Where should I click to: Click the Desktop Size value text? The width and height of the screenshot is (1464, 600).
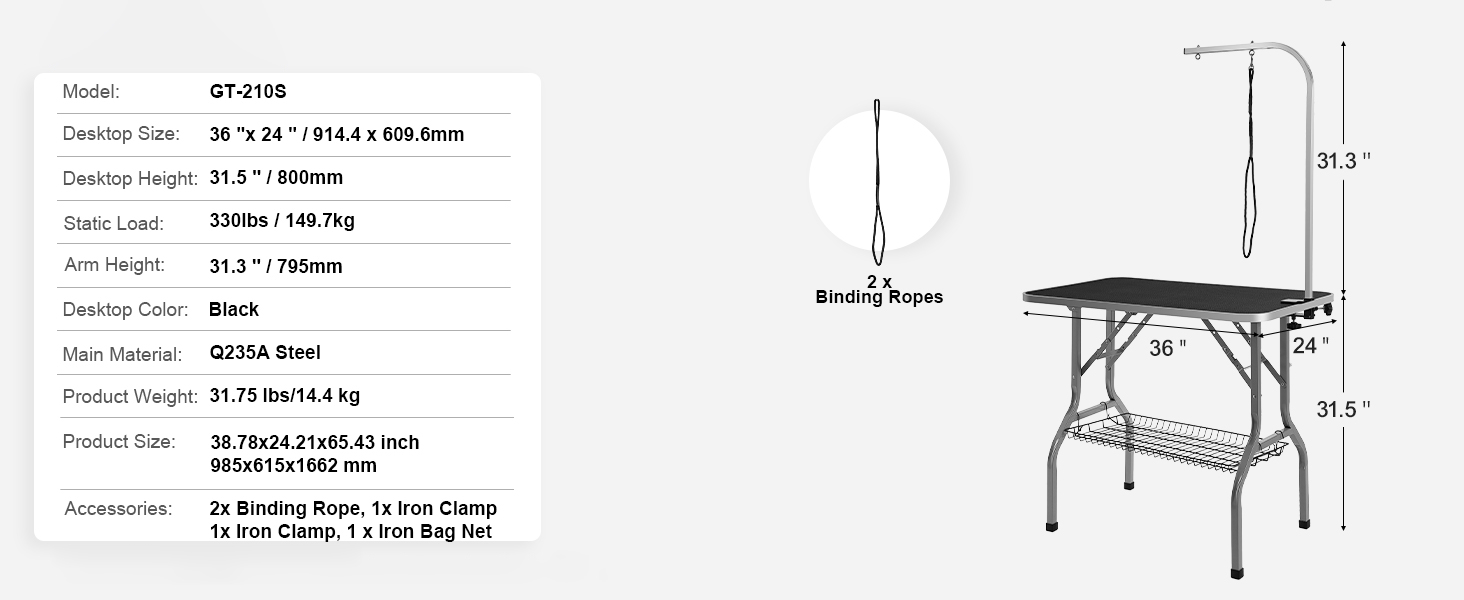pyautogui.click(x=337, y=134)
